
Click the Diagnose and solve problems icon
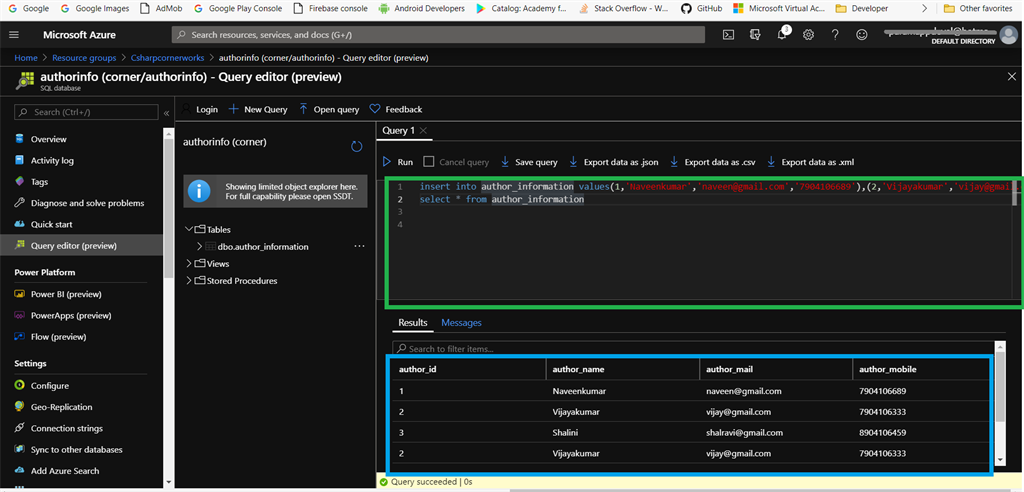[20, 203]
